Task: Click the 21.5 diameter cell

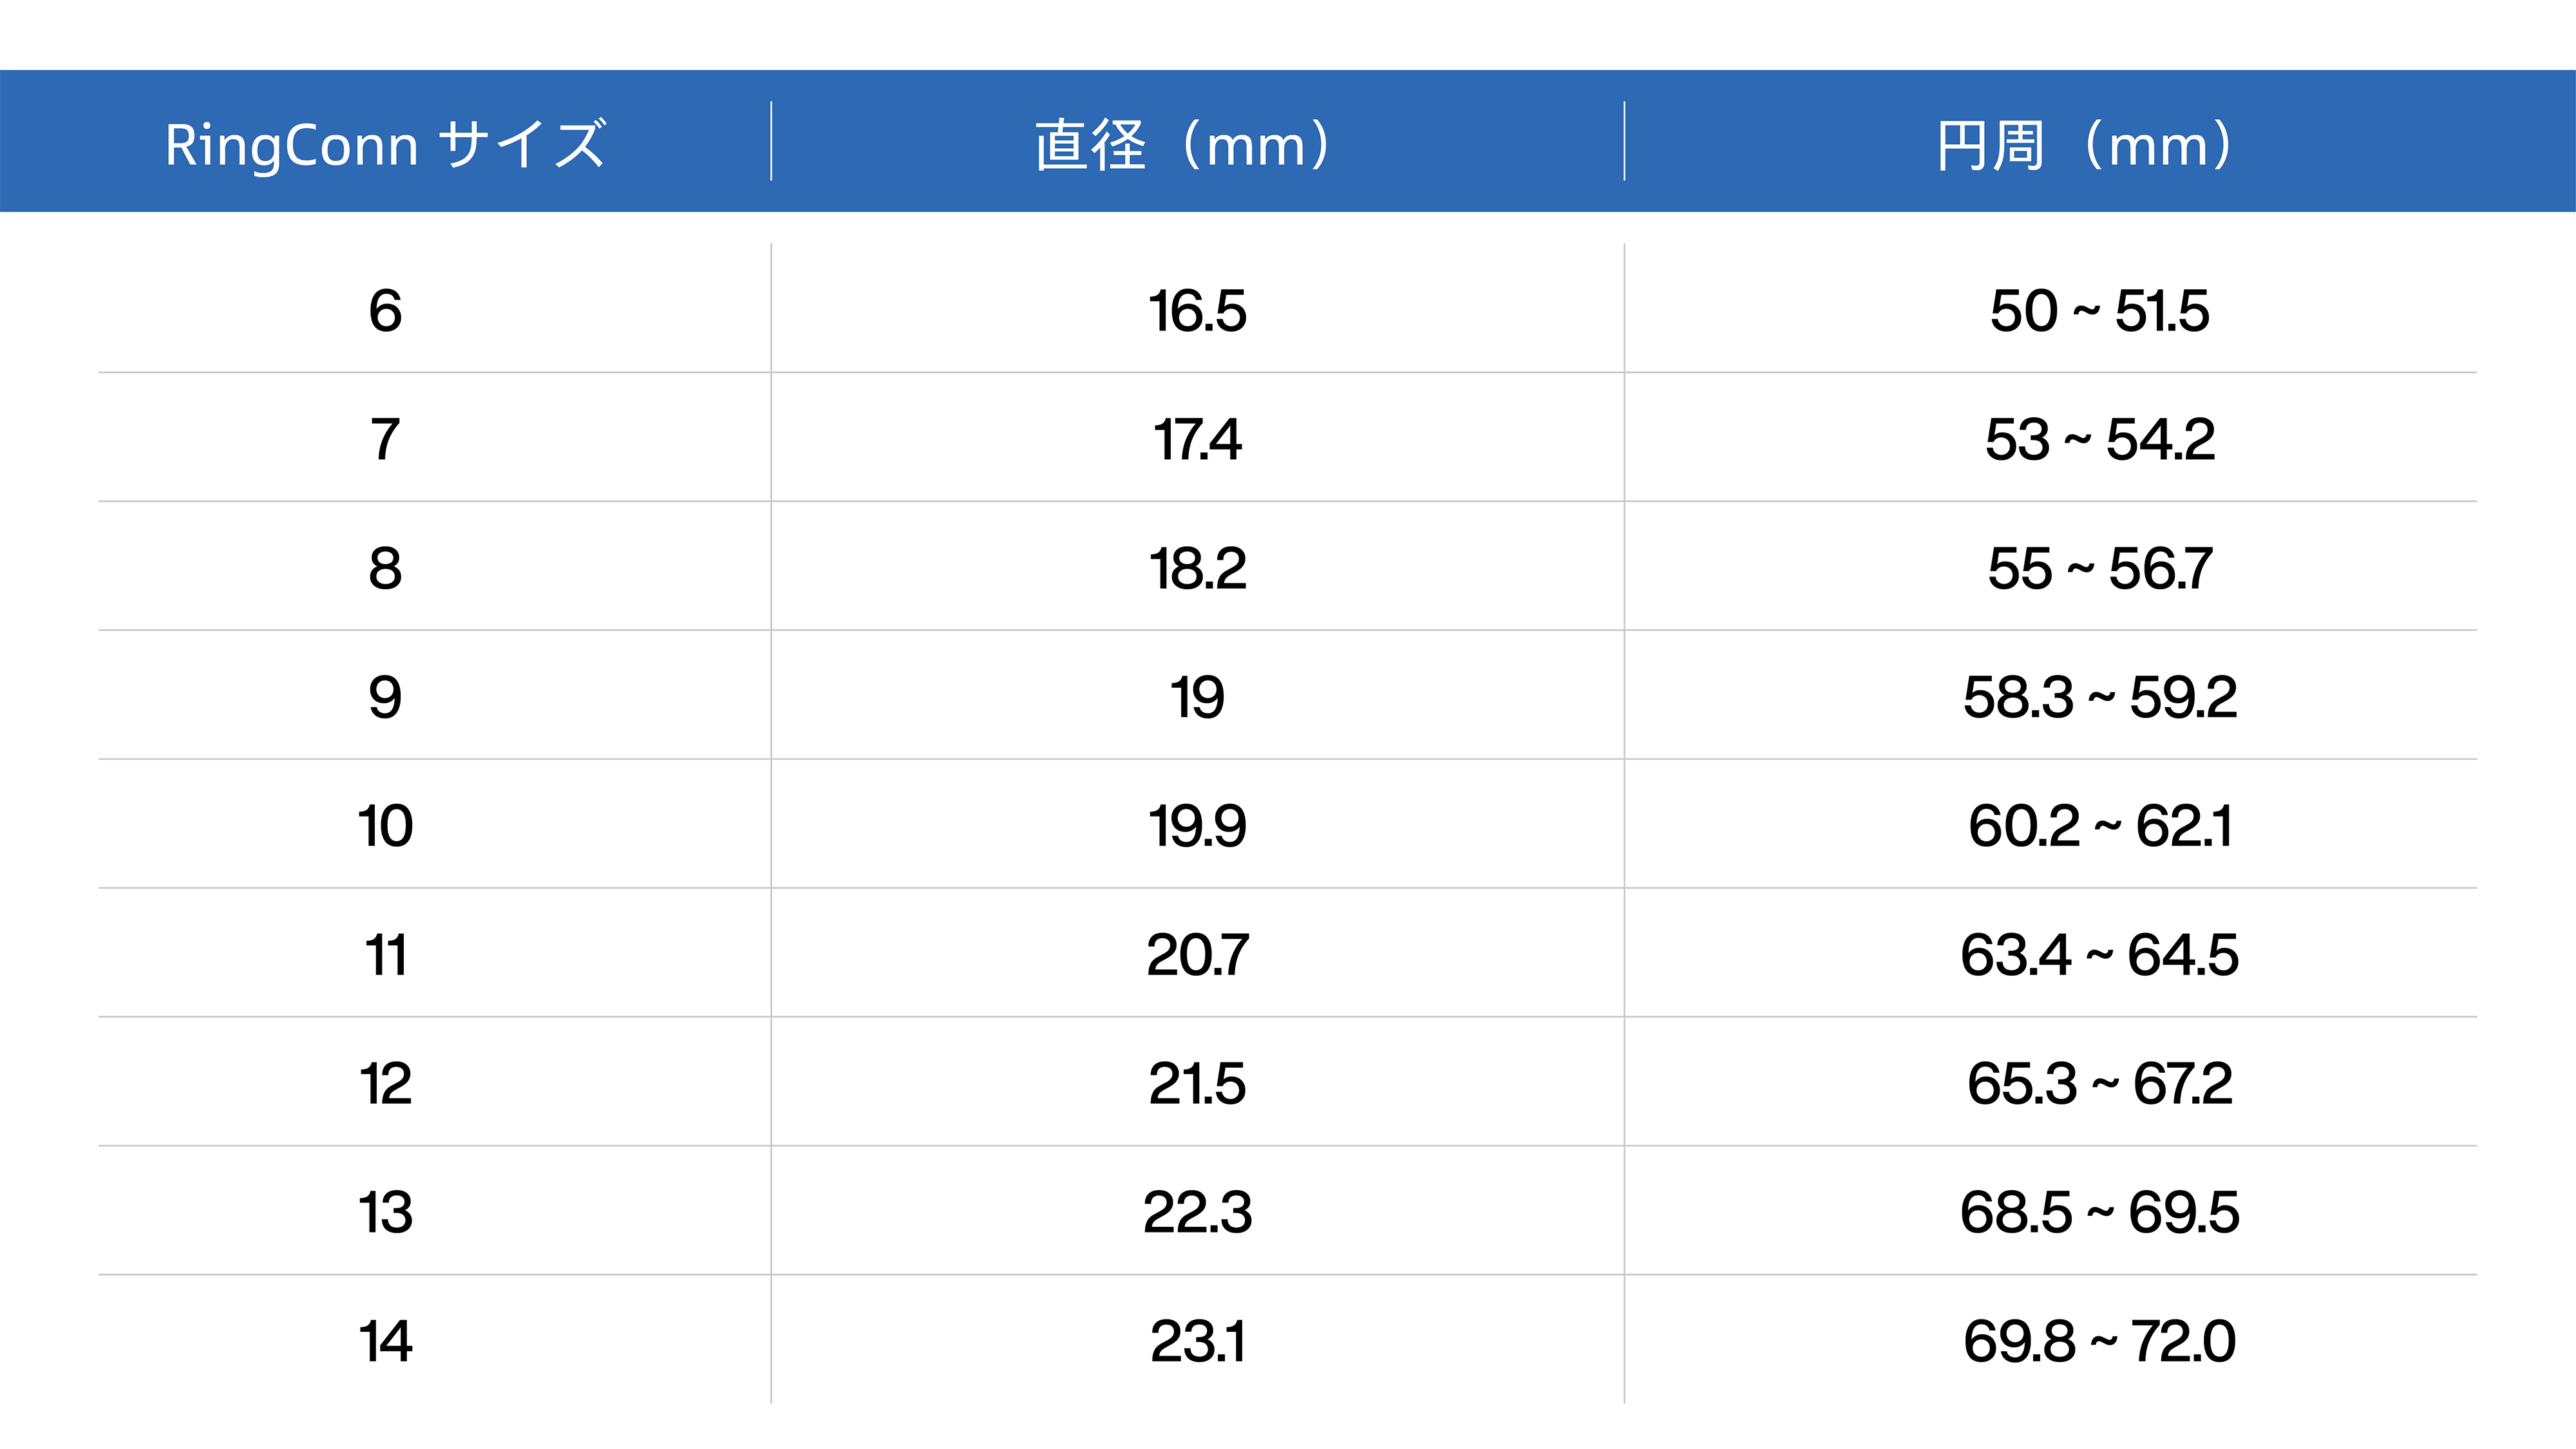Action: 1197,1084
